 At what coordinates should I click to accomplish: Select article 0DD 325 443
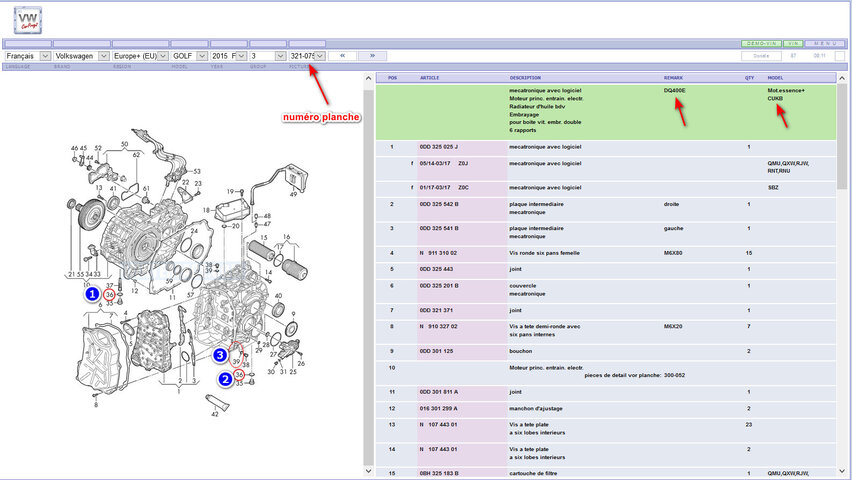(436, 269)
